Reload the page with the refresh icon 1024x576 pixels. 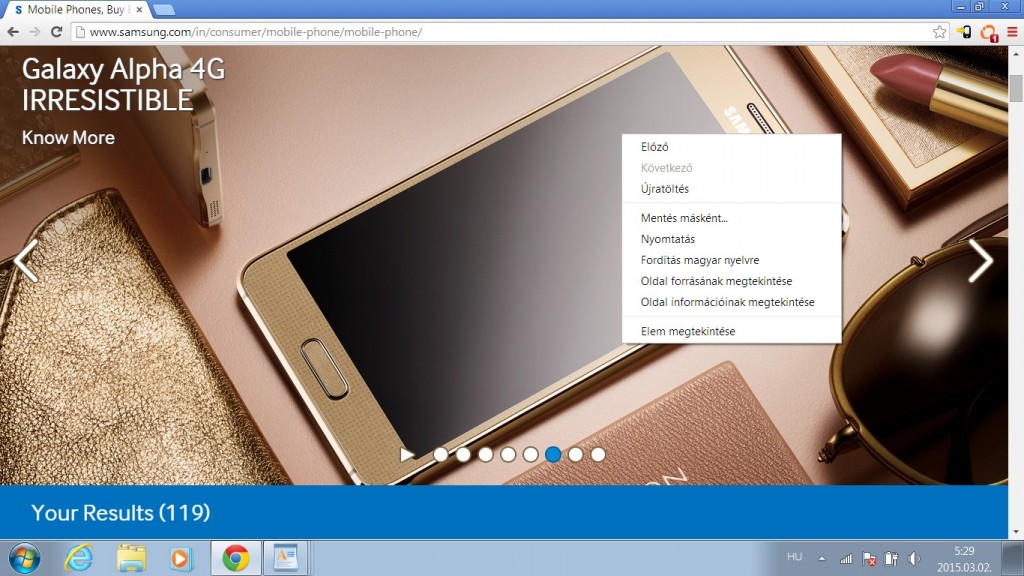[57, 32]
